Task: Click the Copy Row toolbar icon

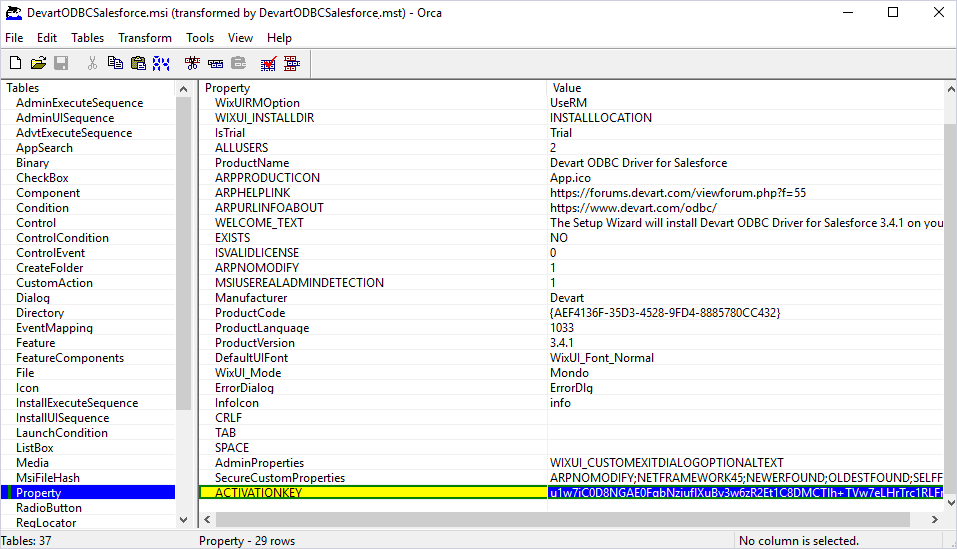Action: (x=215, y=63)
